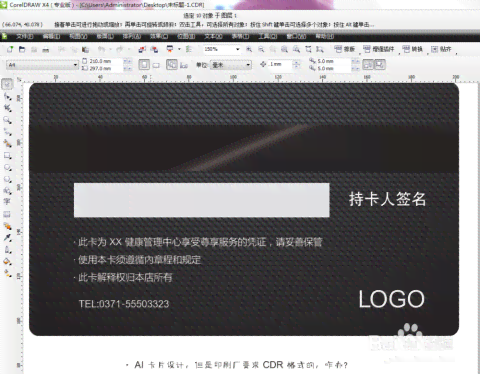Click the 贴齐 snap-to button
480x374 pixels.
click(x=441, y=49)
